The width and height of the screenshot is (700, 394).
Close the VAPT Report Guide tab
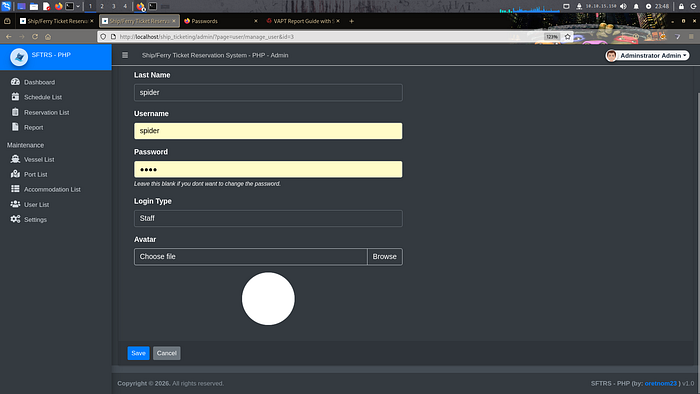(338, 21)
